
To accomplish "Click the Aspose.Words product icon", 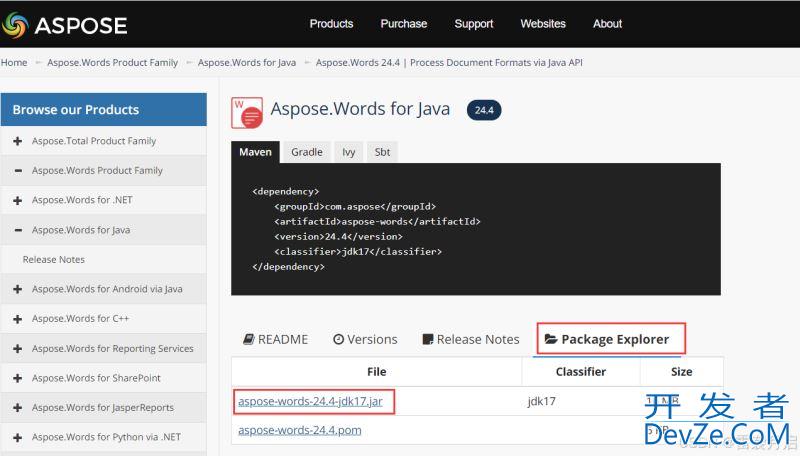I will 247,110.
